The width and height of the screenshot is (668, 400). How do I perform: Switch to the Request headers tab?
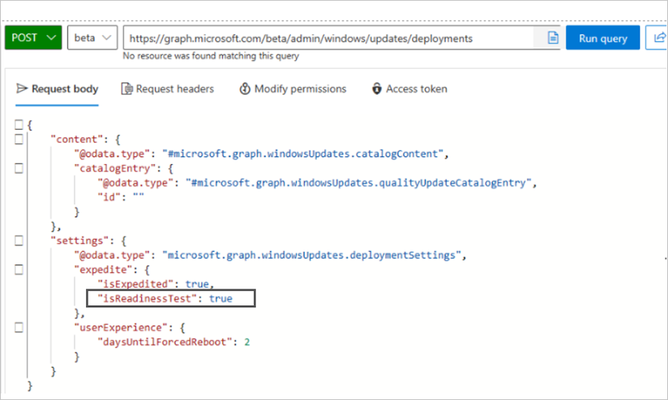[167, 89]
